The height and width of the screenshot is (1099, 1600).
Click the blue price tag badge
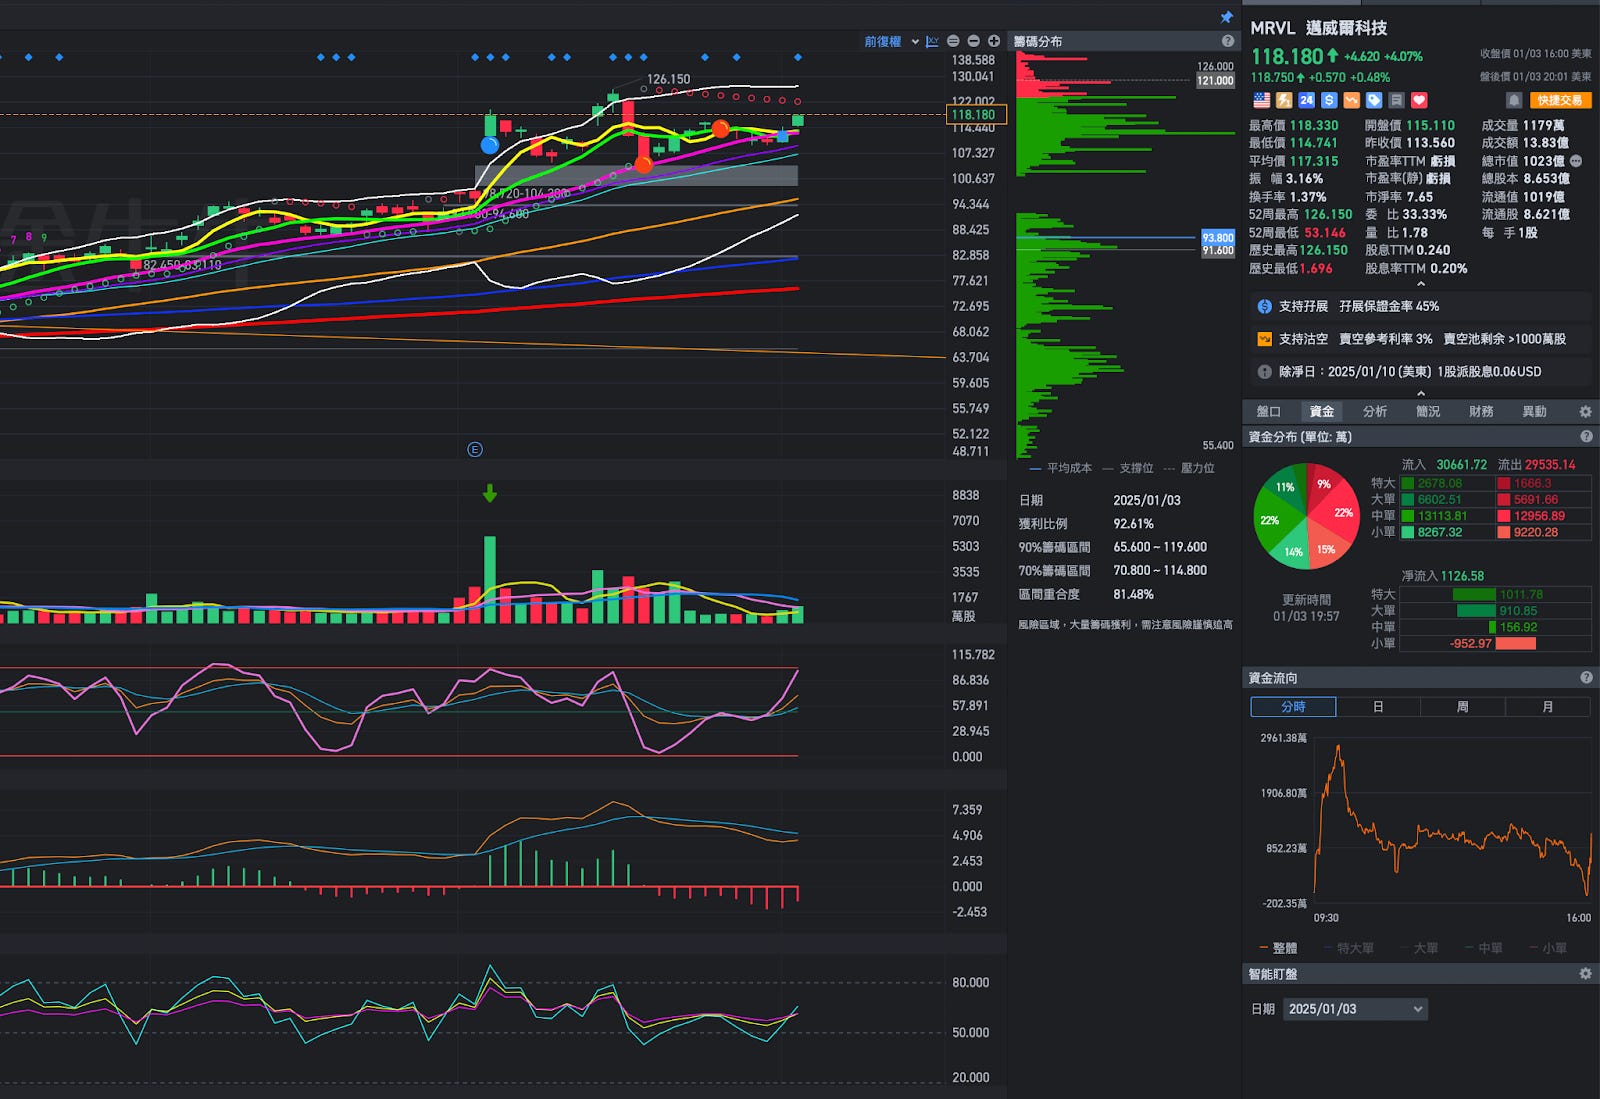point(1374,100)
